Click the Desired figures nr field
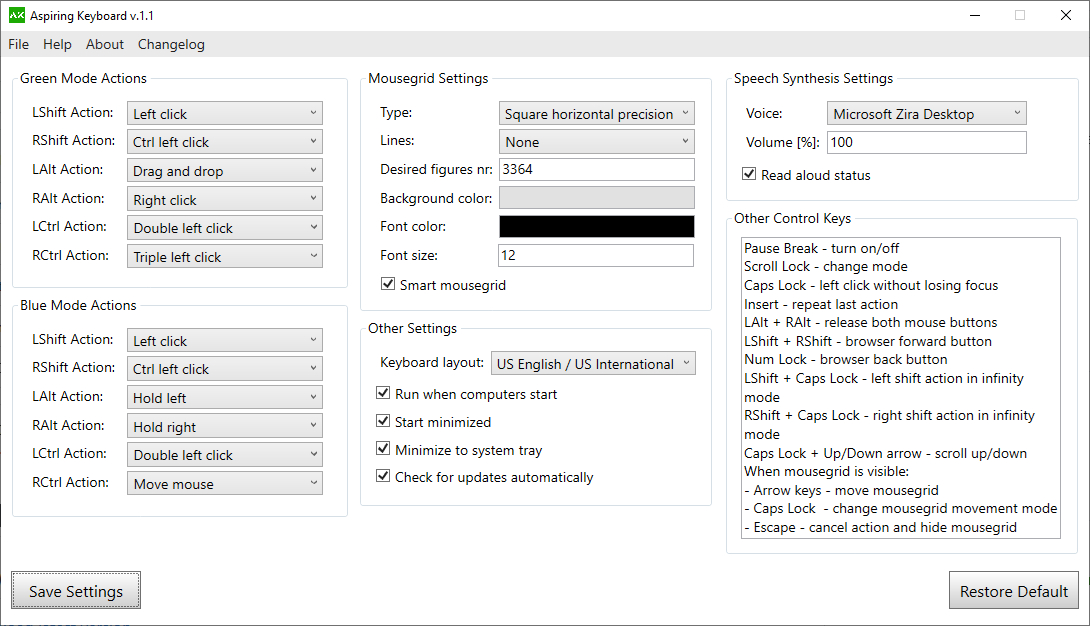Image resolution: width=1090 pixels, height=626 pixels. pos(596,170)
